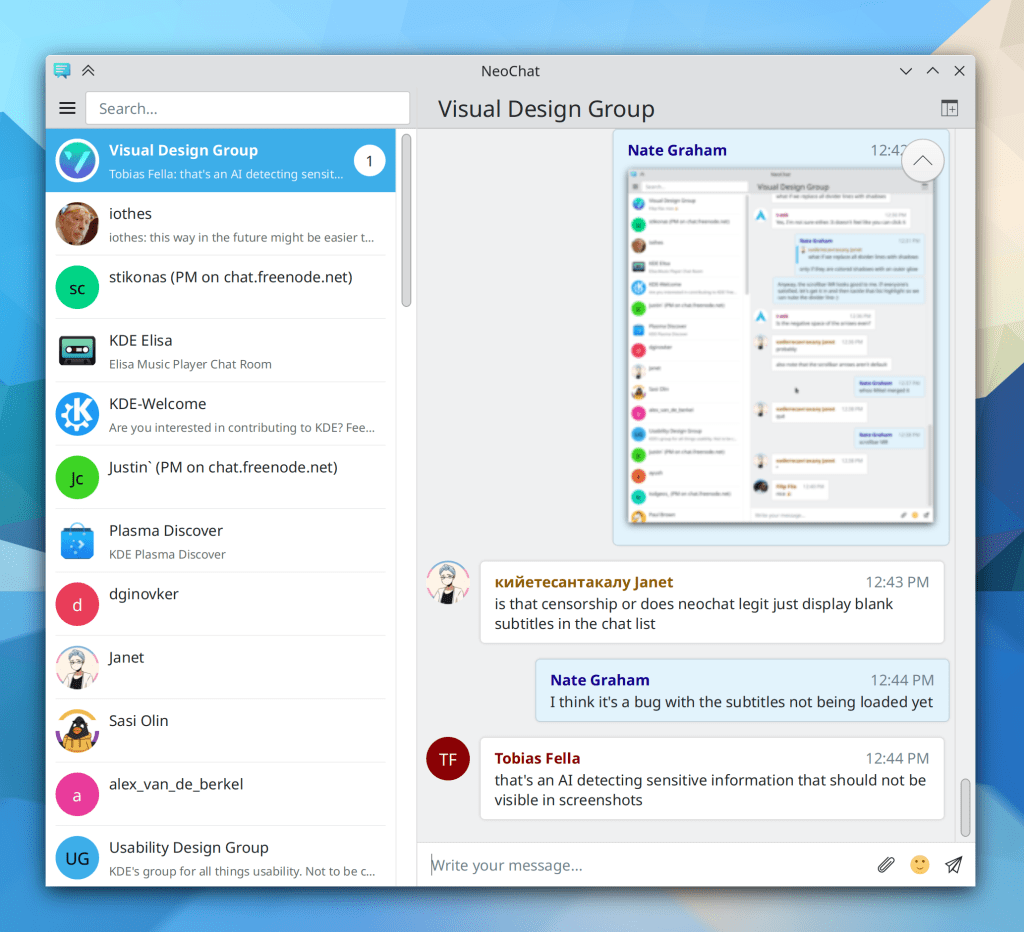
Task: Click the keep-above double chevron button
Action: 89,71
